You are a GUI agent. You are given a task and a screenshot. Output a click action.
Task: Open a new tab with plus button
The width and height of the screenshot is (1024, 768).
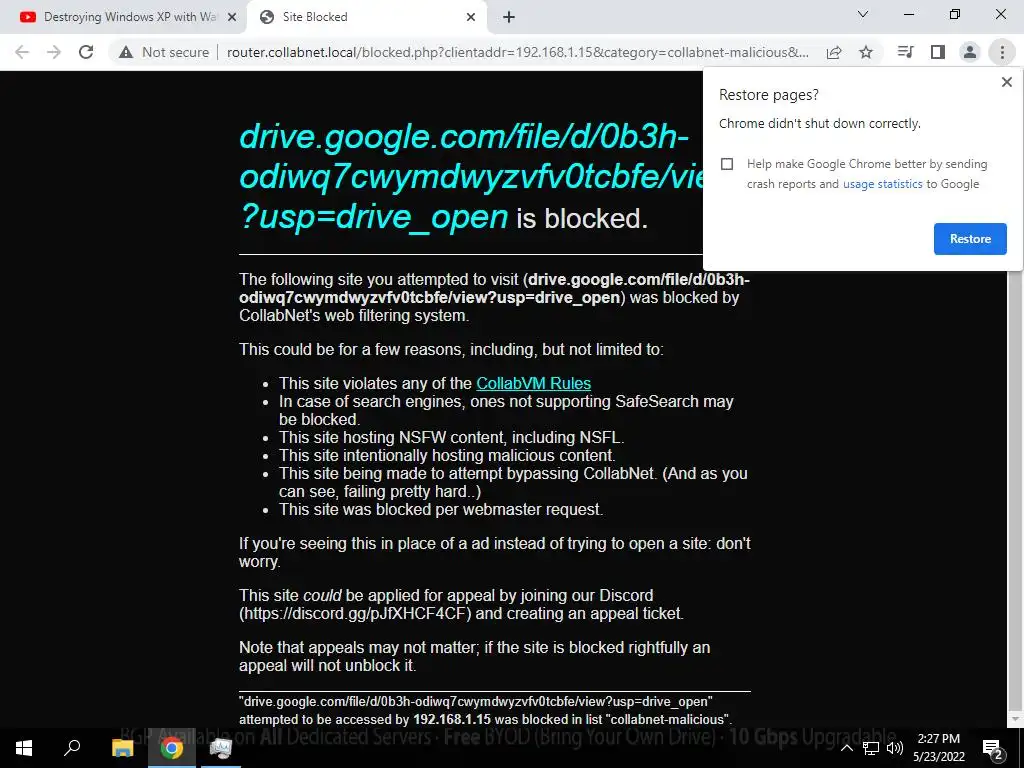(x=509, y=17)
